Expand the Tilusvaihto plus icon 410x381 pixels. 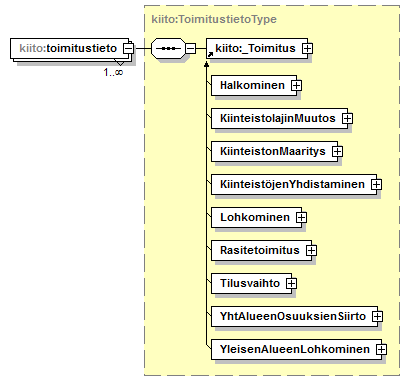click(x=291, y=283)
